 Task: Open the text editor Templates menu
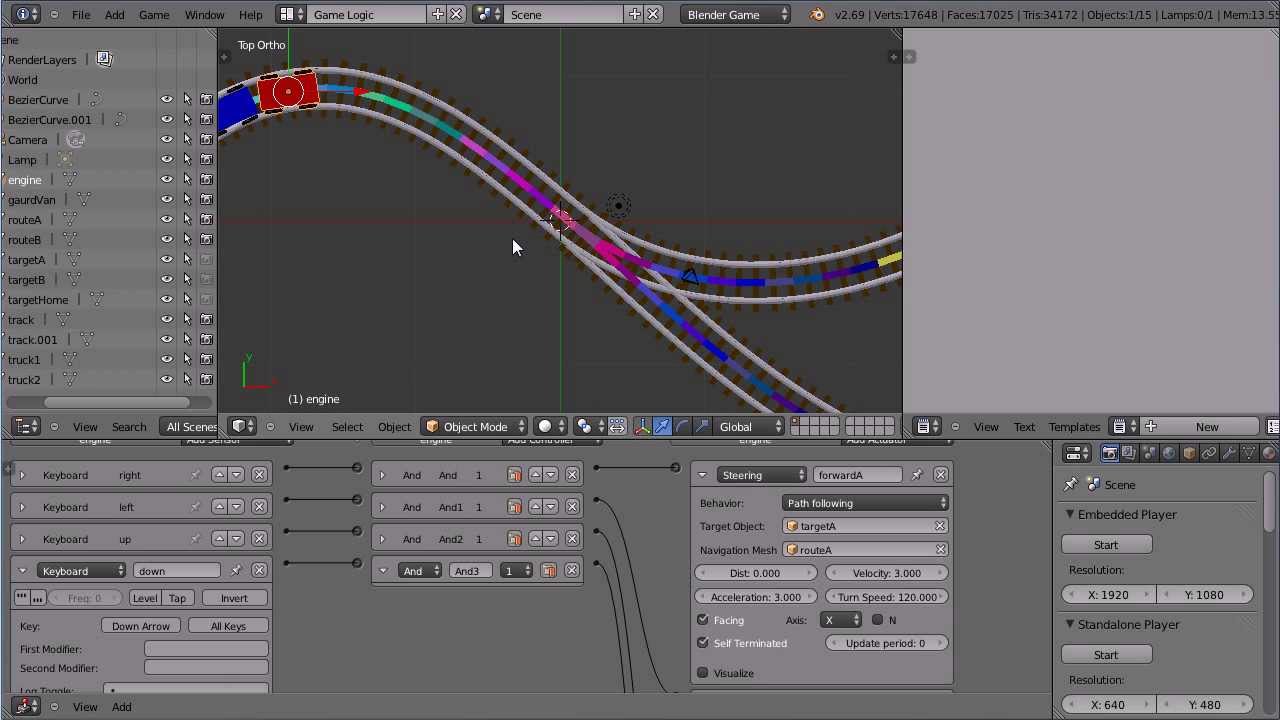tap(1074, 427)
